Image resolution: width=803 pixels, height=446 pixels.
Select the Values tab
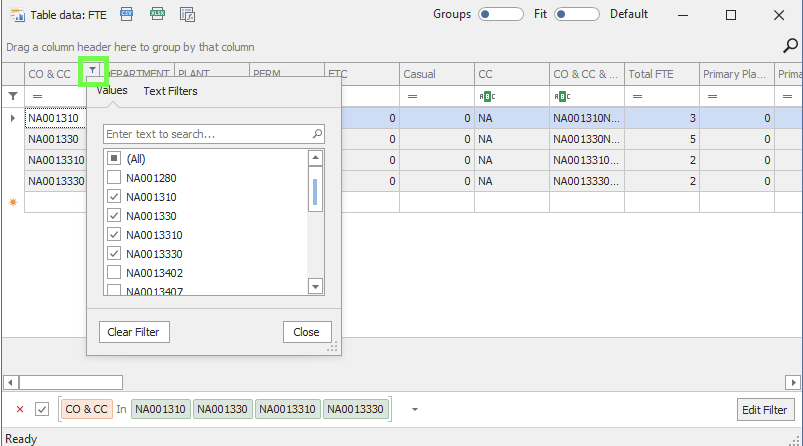[112, 91]
